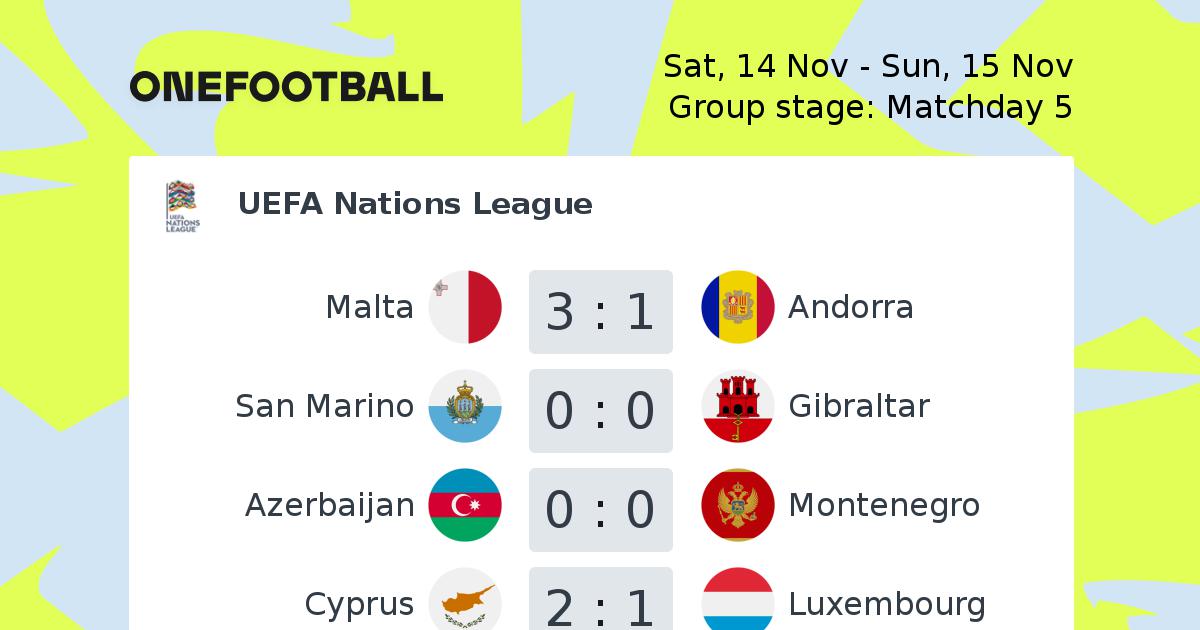
Task: Click the Luxembourg team name
Action: click(x=887, y=604)
